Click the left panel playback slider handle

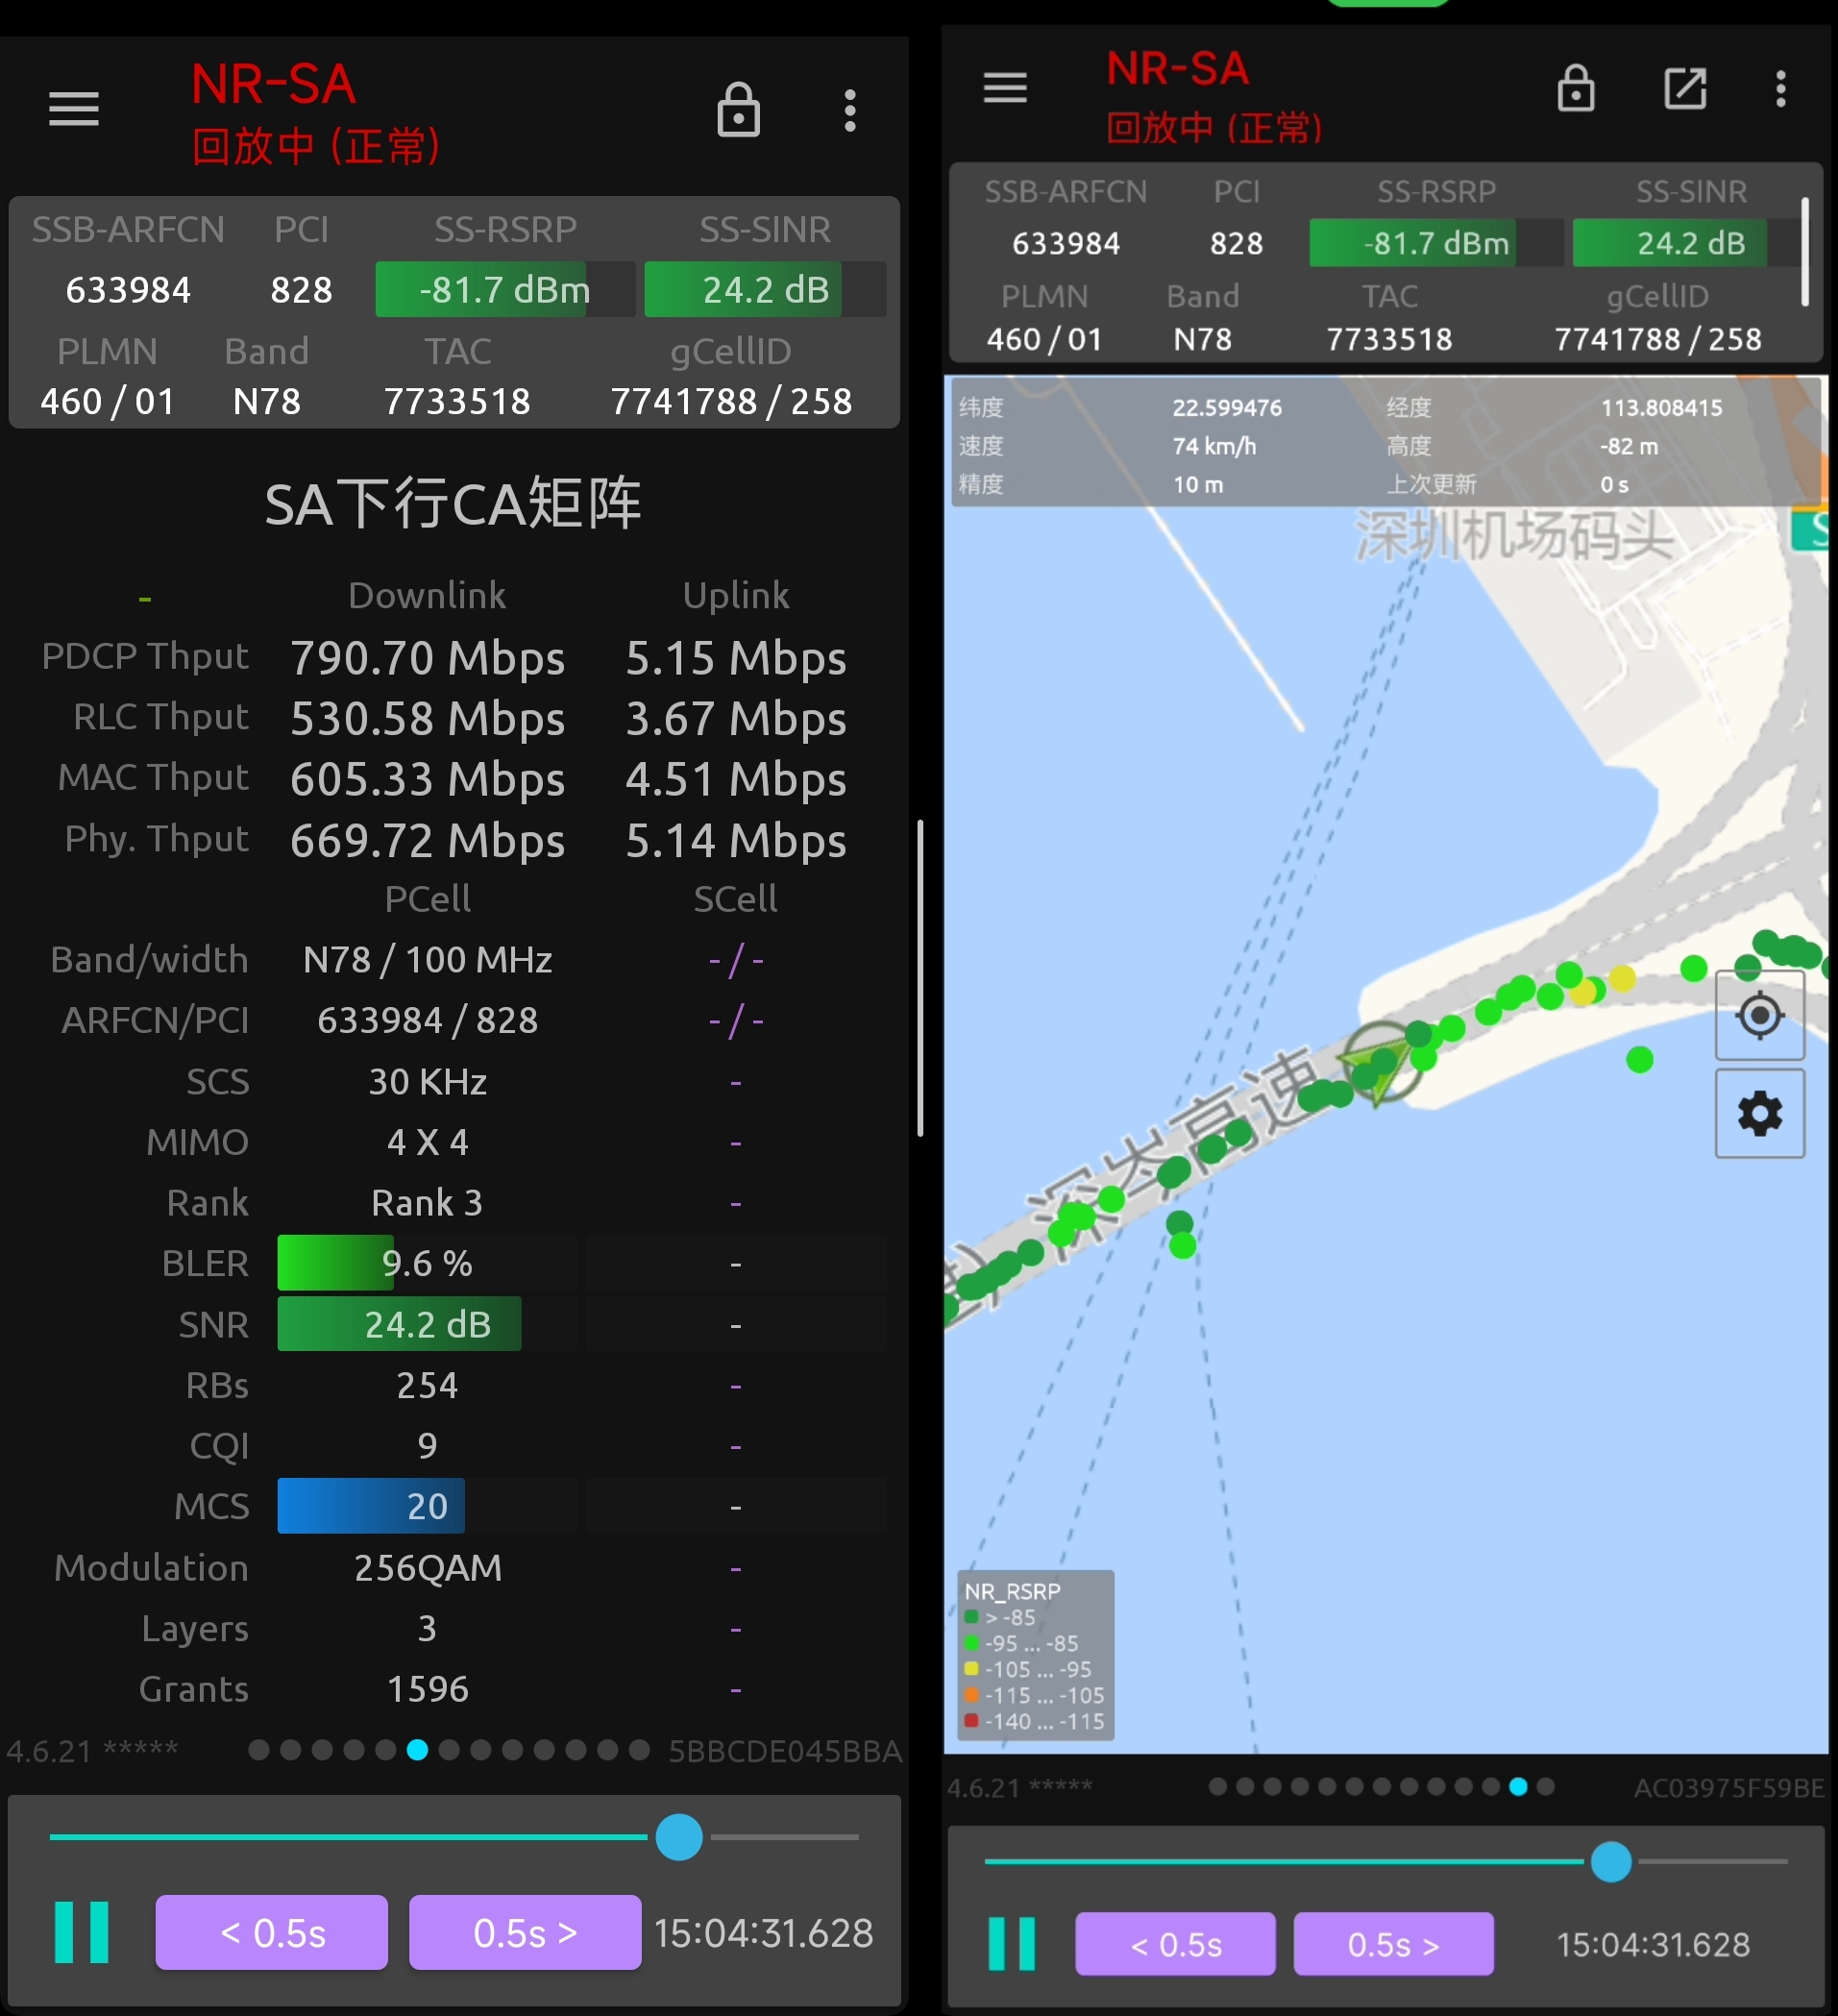(x=679, y=1837)
